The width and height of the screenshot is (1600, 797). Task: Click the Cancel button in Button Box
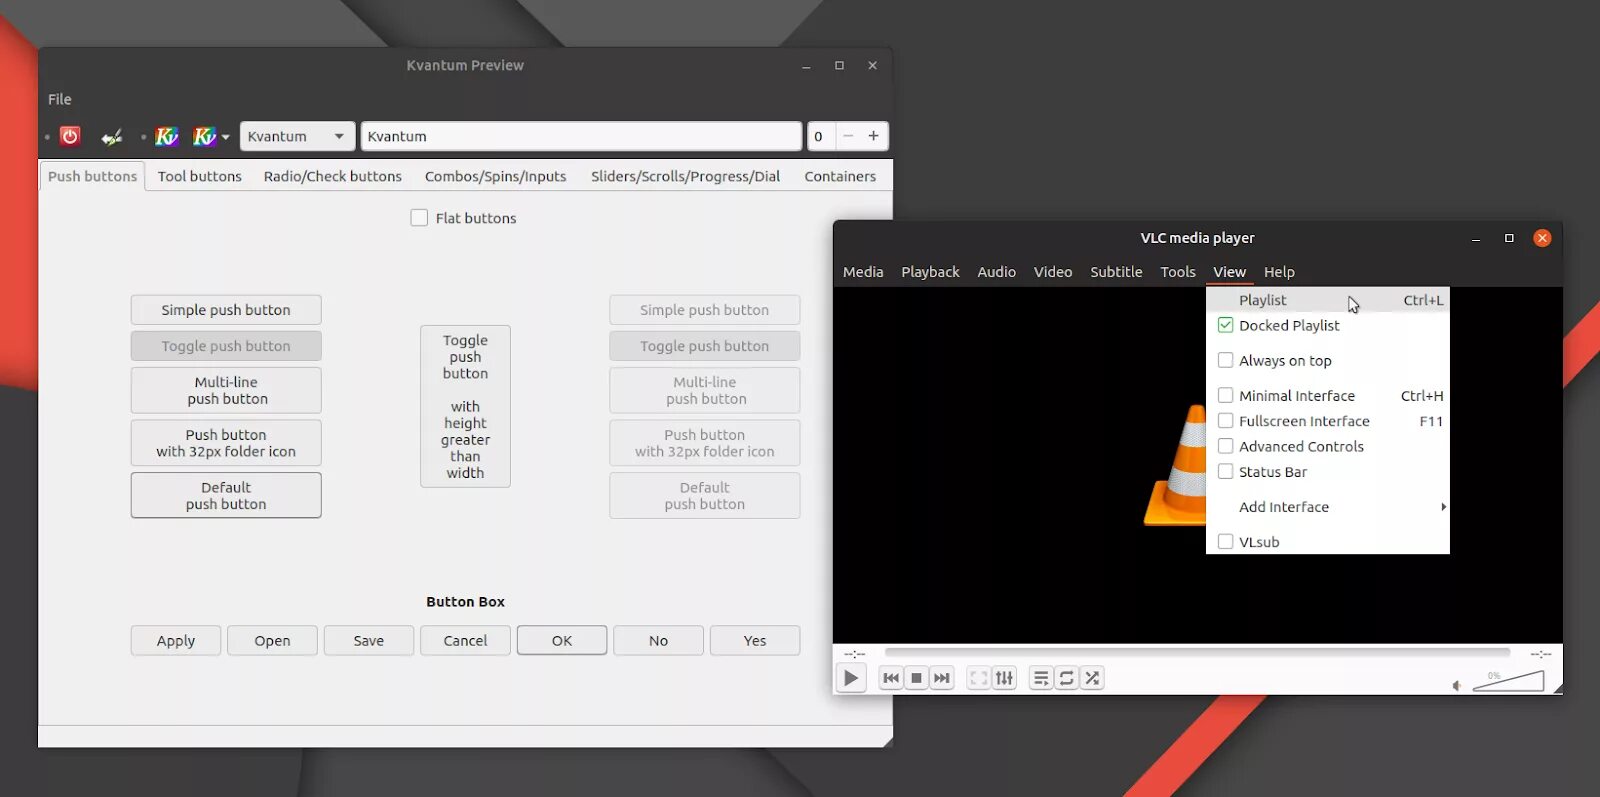tap(465, 641)
